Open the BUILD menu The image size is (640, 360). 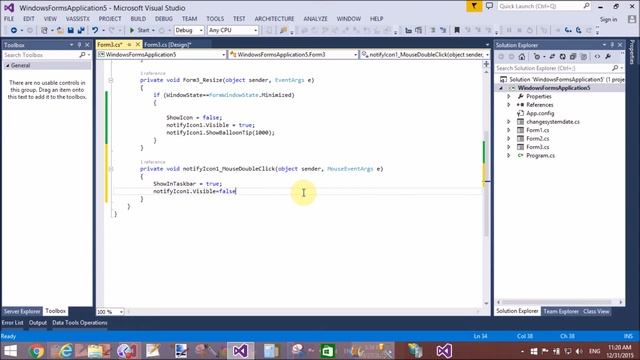tap(138, 19)
